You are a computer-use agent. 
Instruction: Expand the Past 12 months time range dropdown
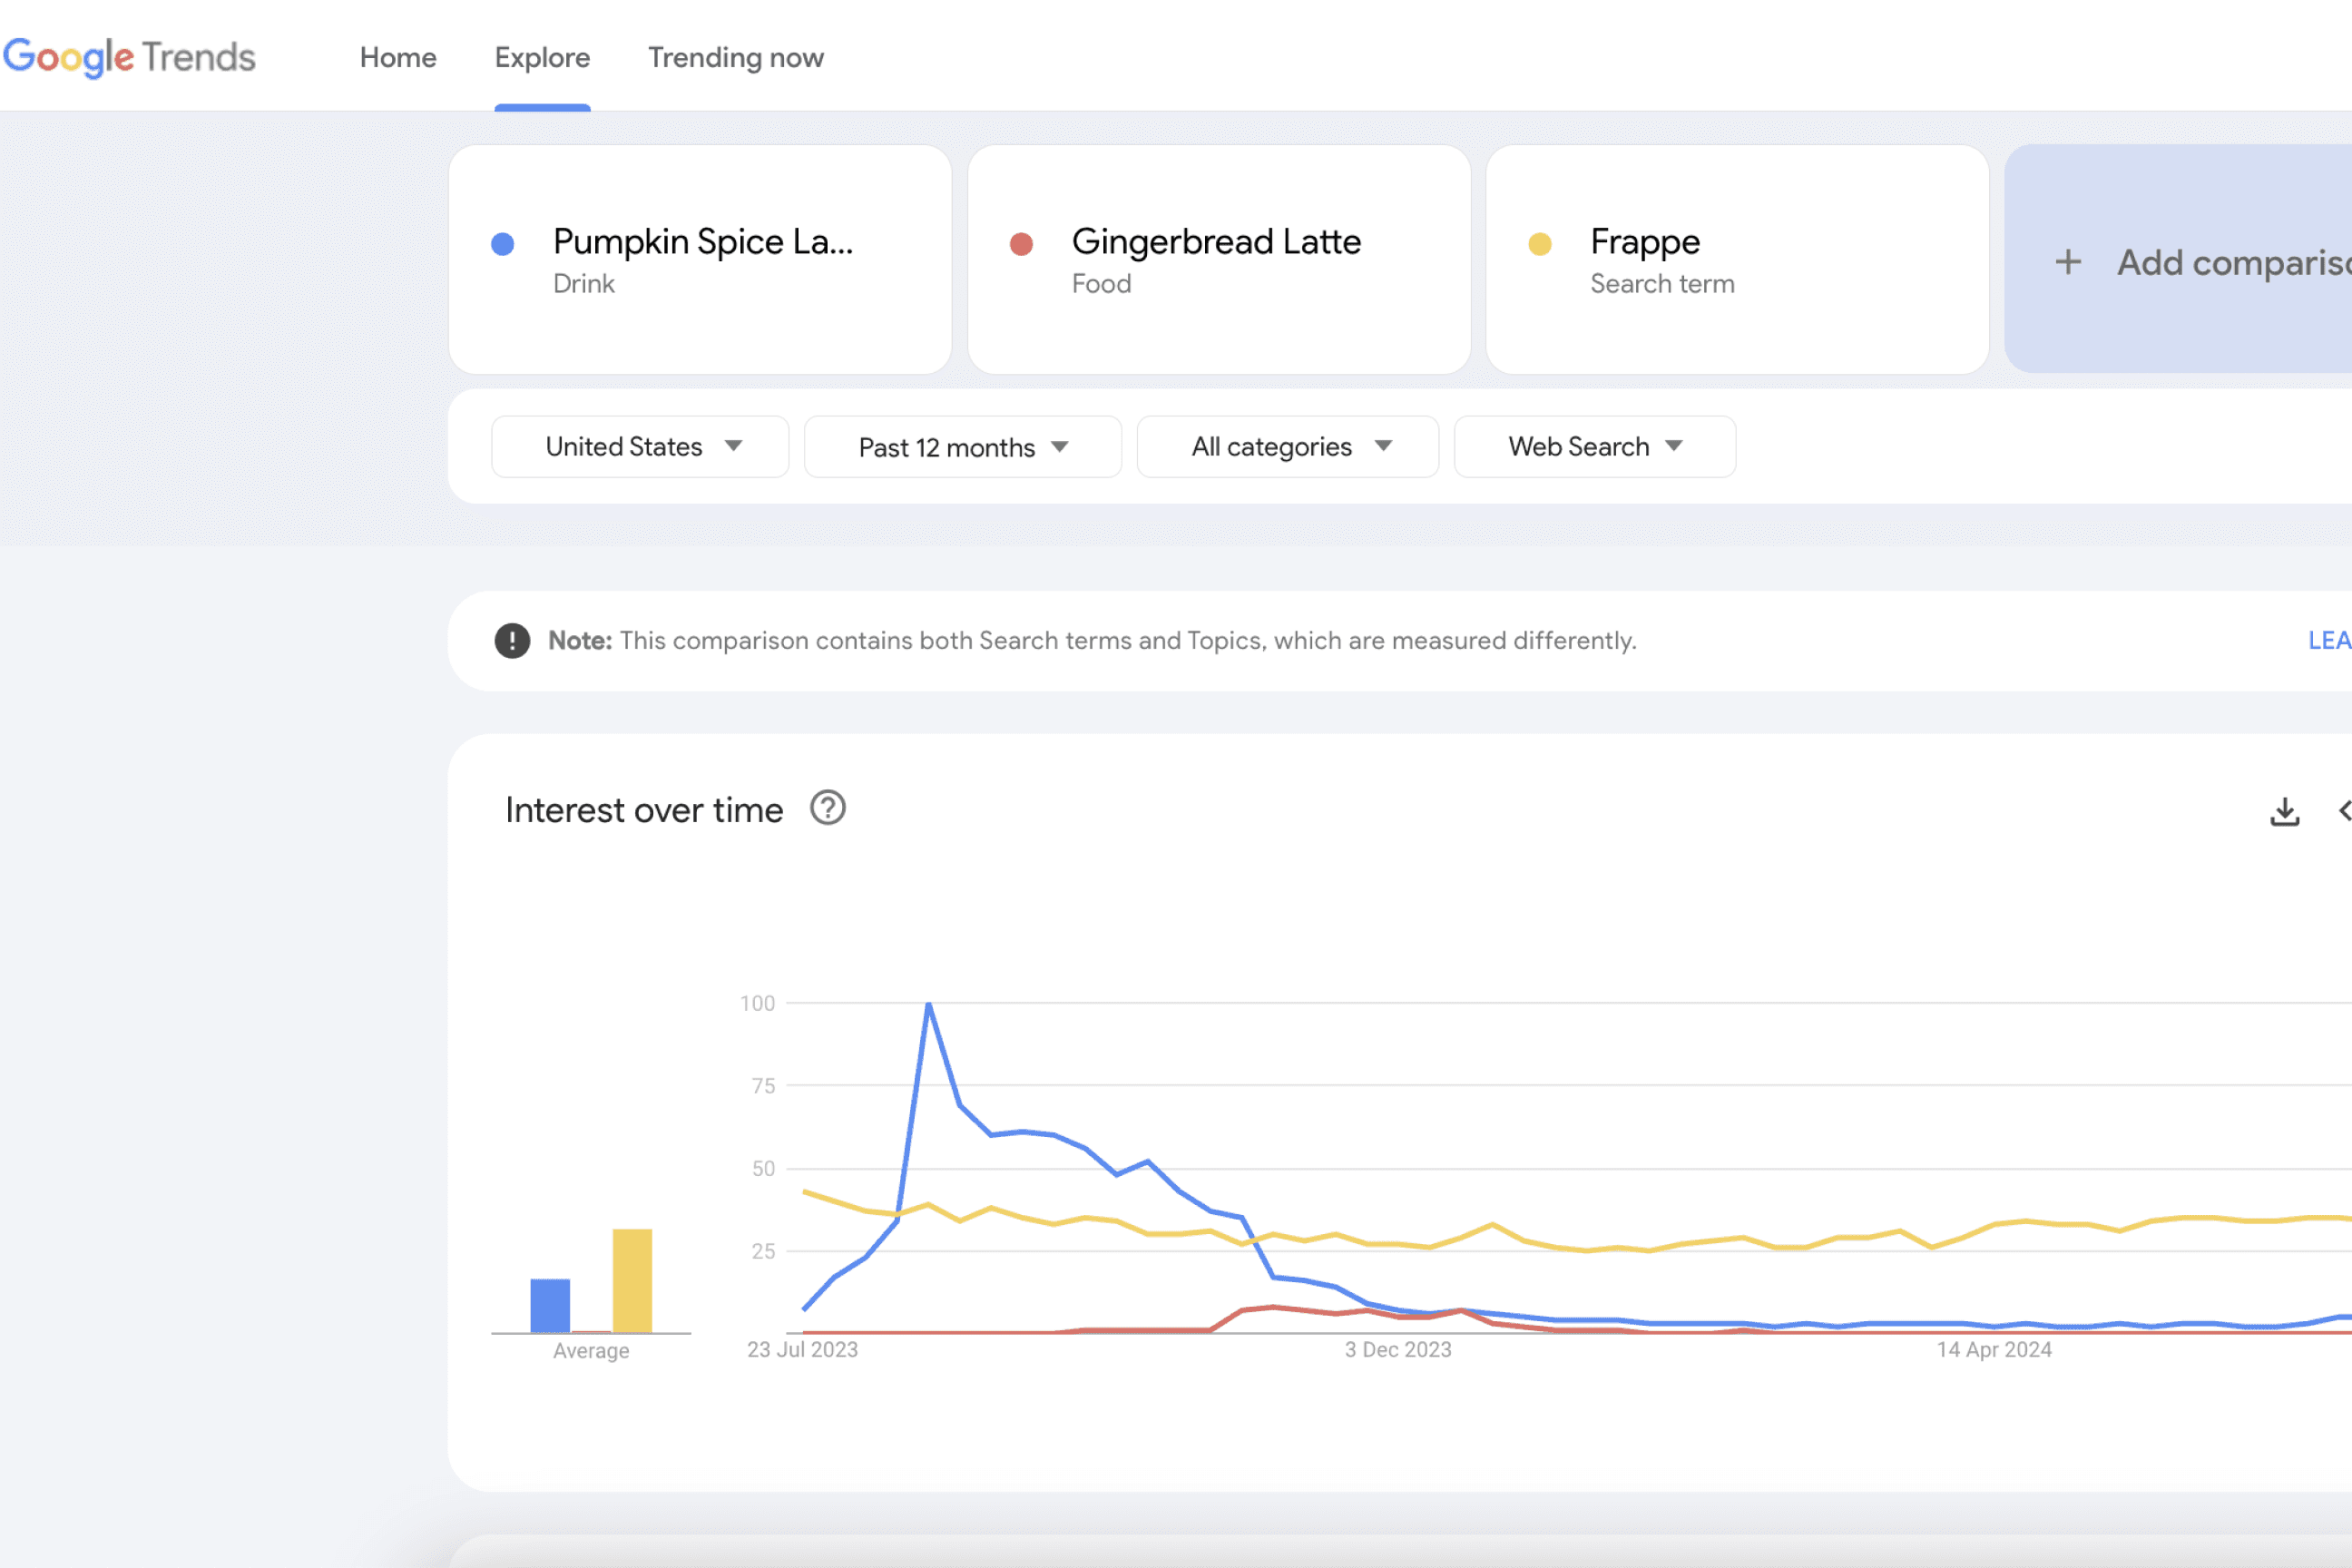tap(961, 446)
